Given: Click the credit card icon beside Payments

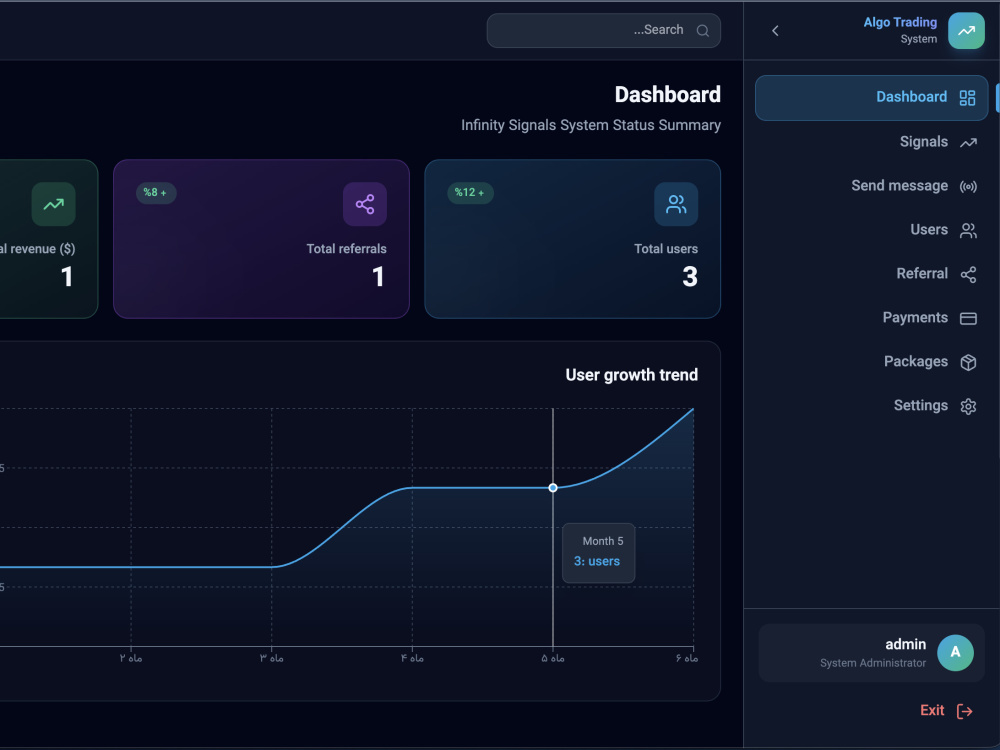Looking at the screenshot, I should (x=968, y=318).
